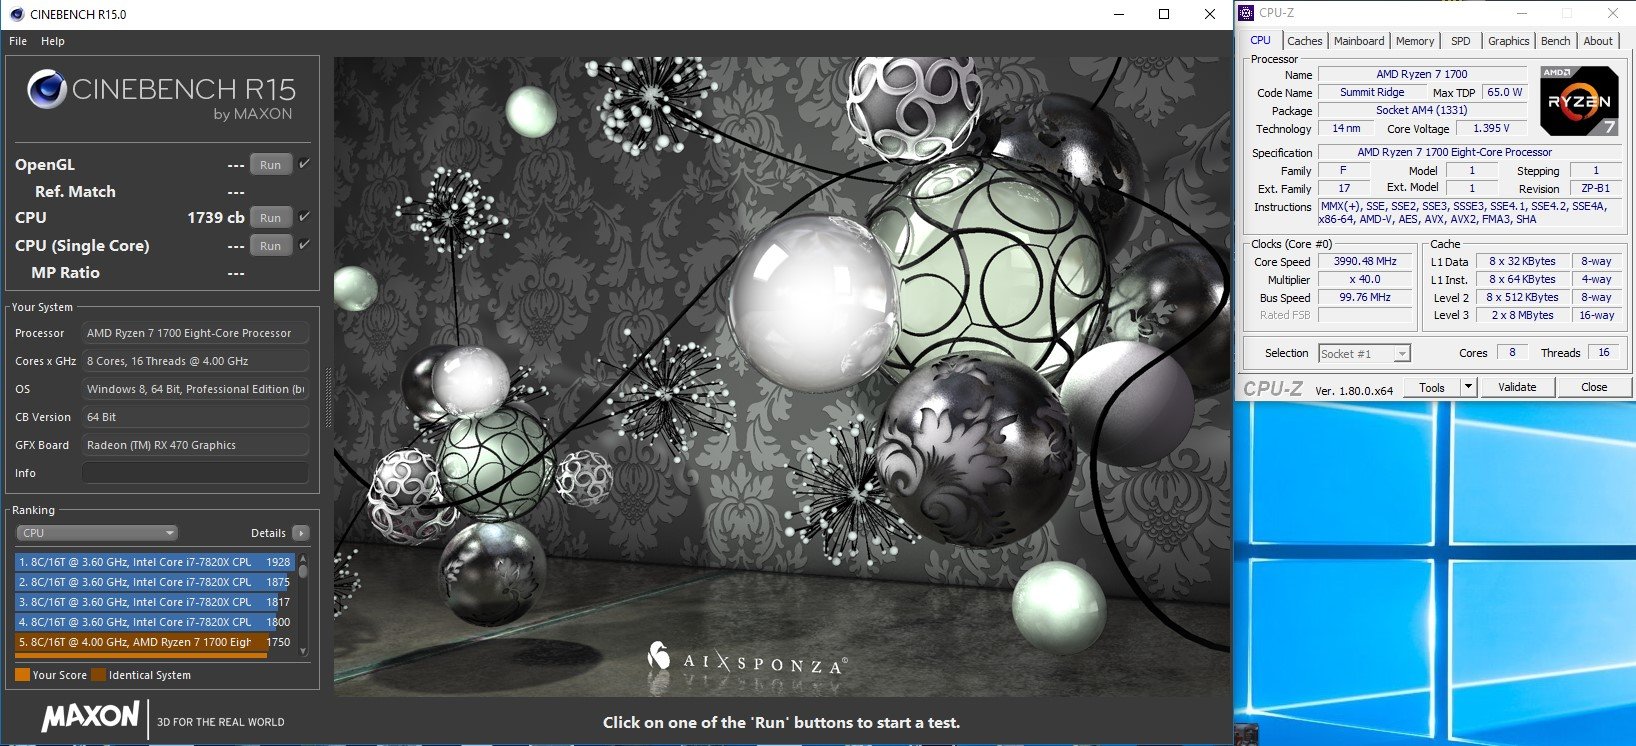The height and width of the screenshot is (746, 1636).
Task: Click the ranking list scroll down arrow
Action: click(x=303, y=651)
